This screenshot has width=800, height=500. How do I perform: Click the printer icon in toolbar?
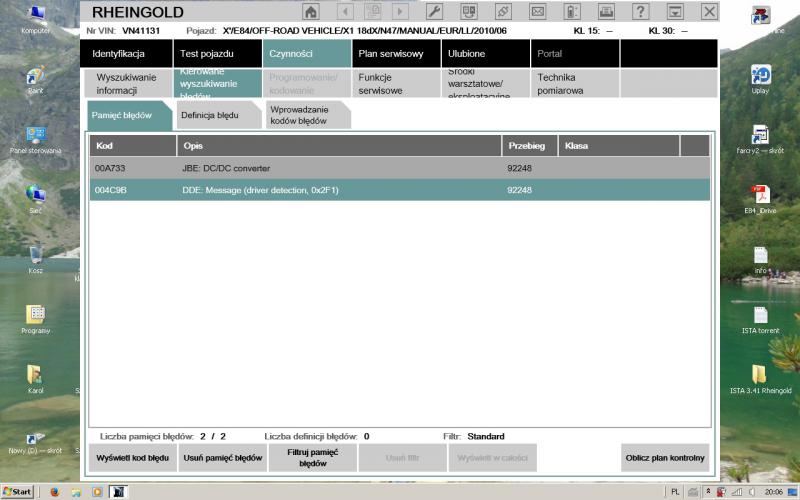606,12
